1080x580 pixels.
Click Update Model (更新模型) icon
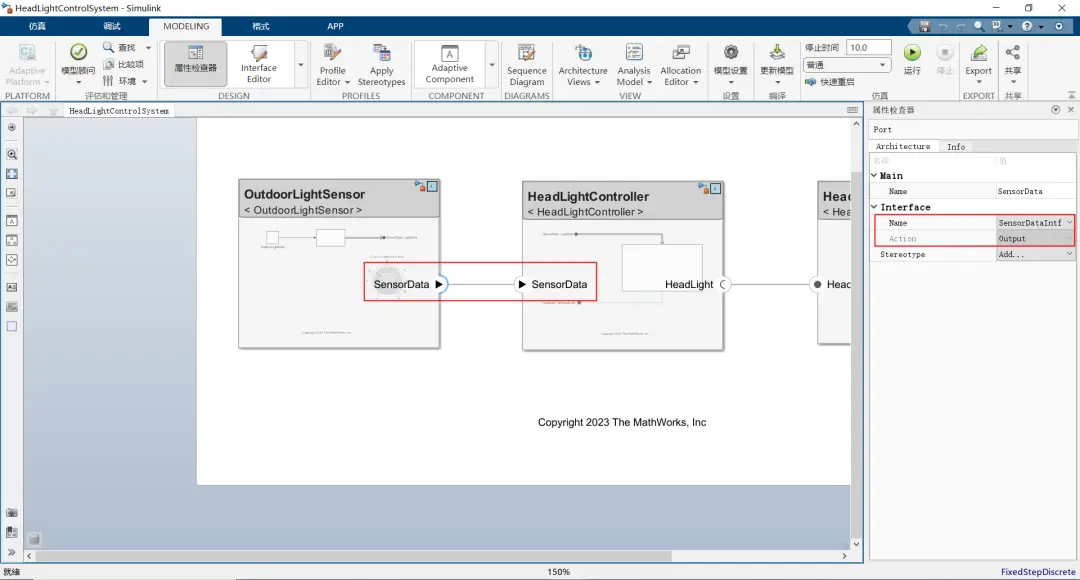(777, 52)
